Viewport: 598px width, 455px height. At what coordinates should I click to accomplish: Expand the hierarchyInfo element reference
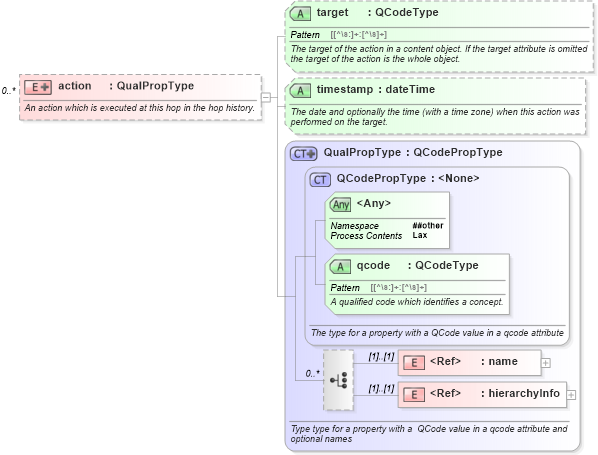[x=571, y=395]
